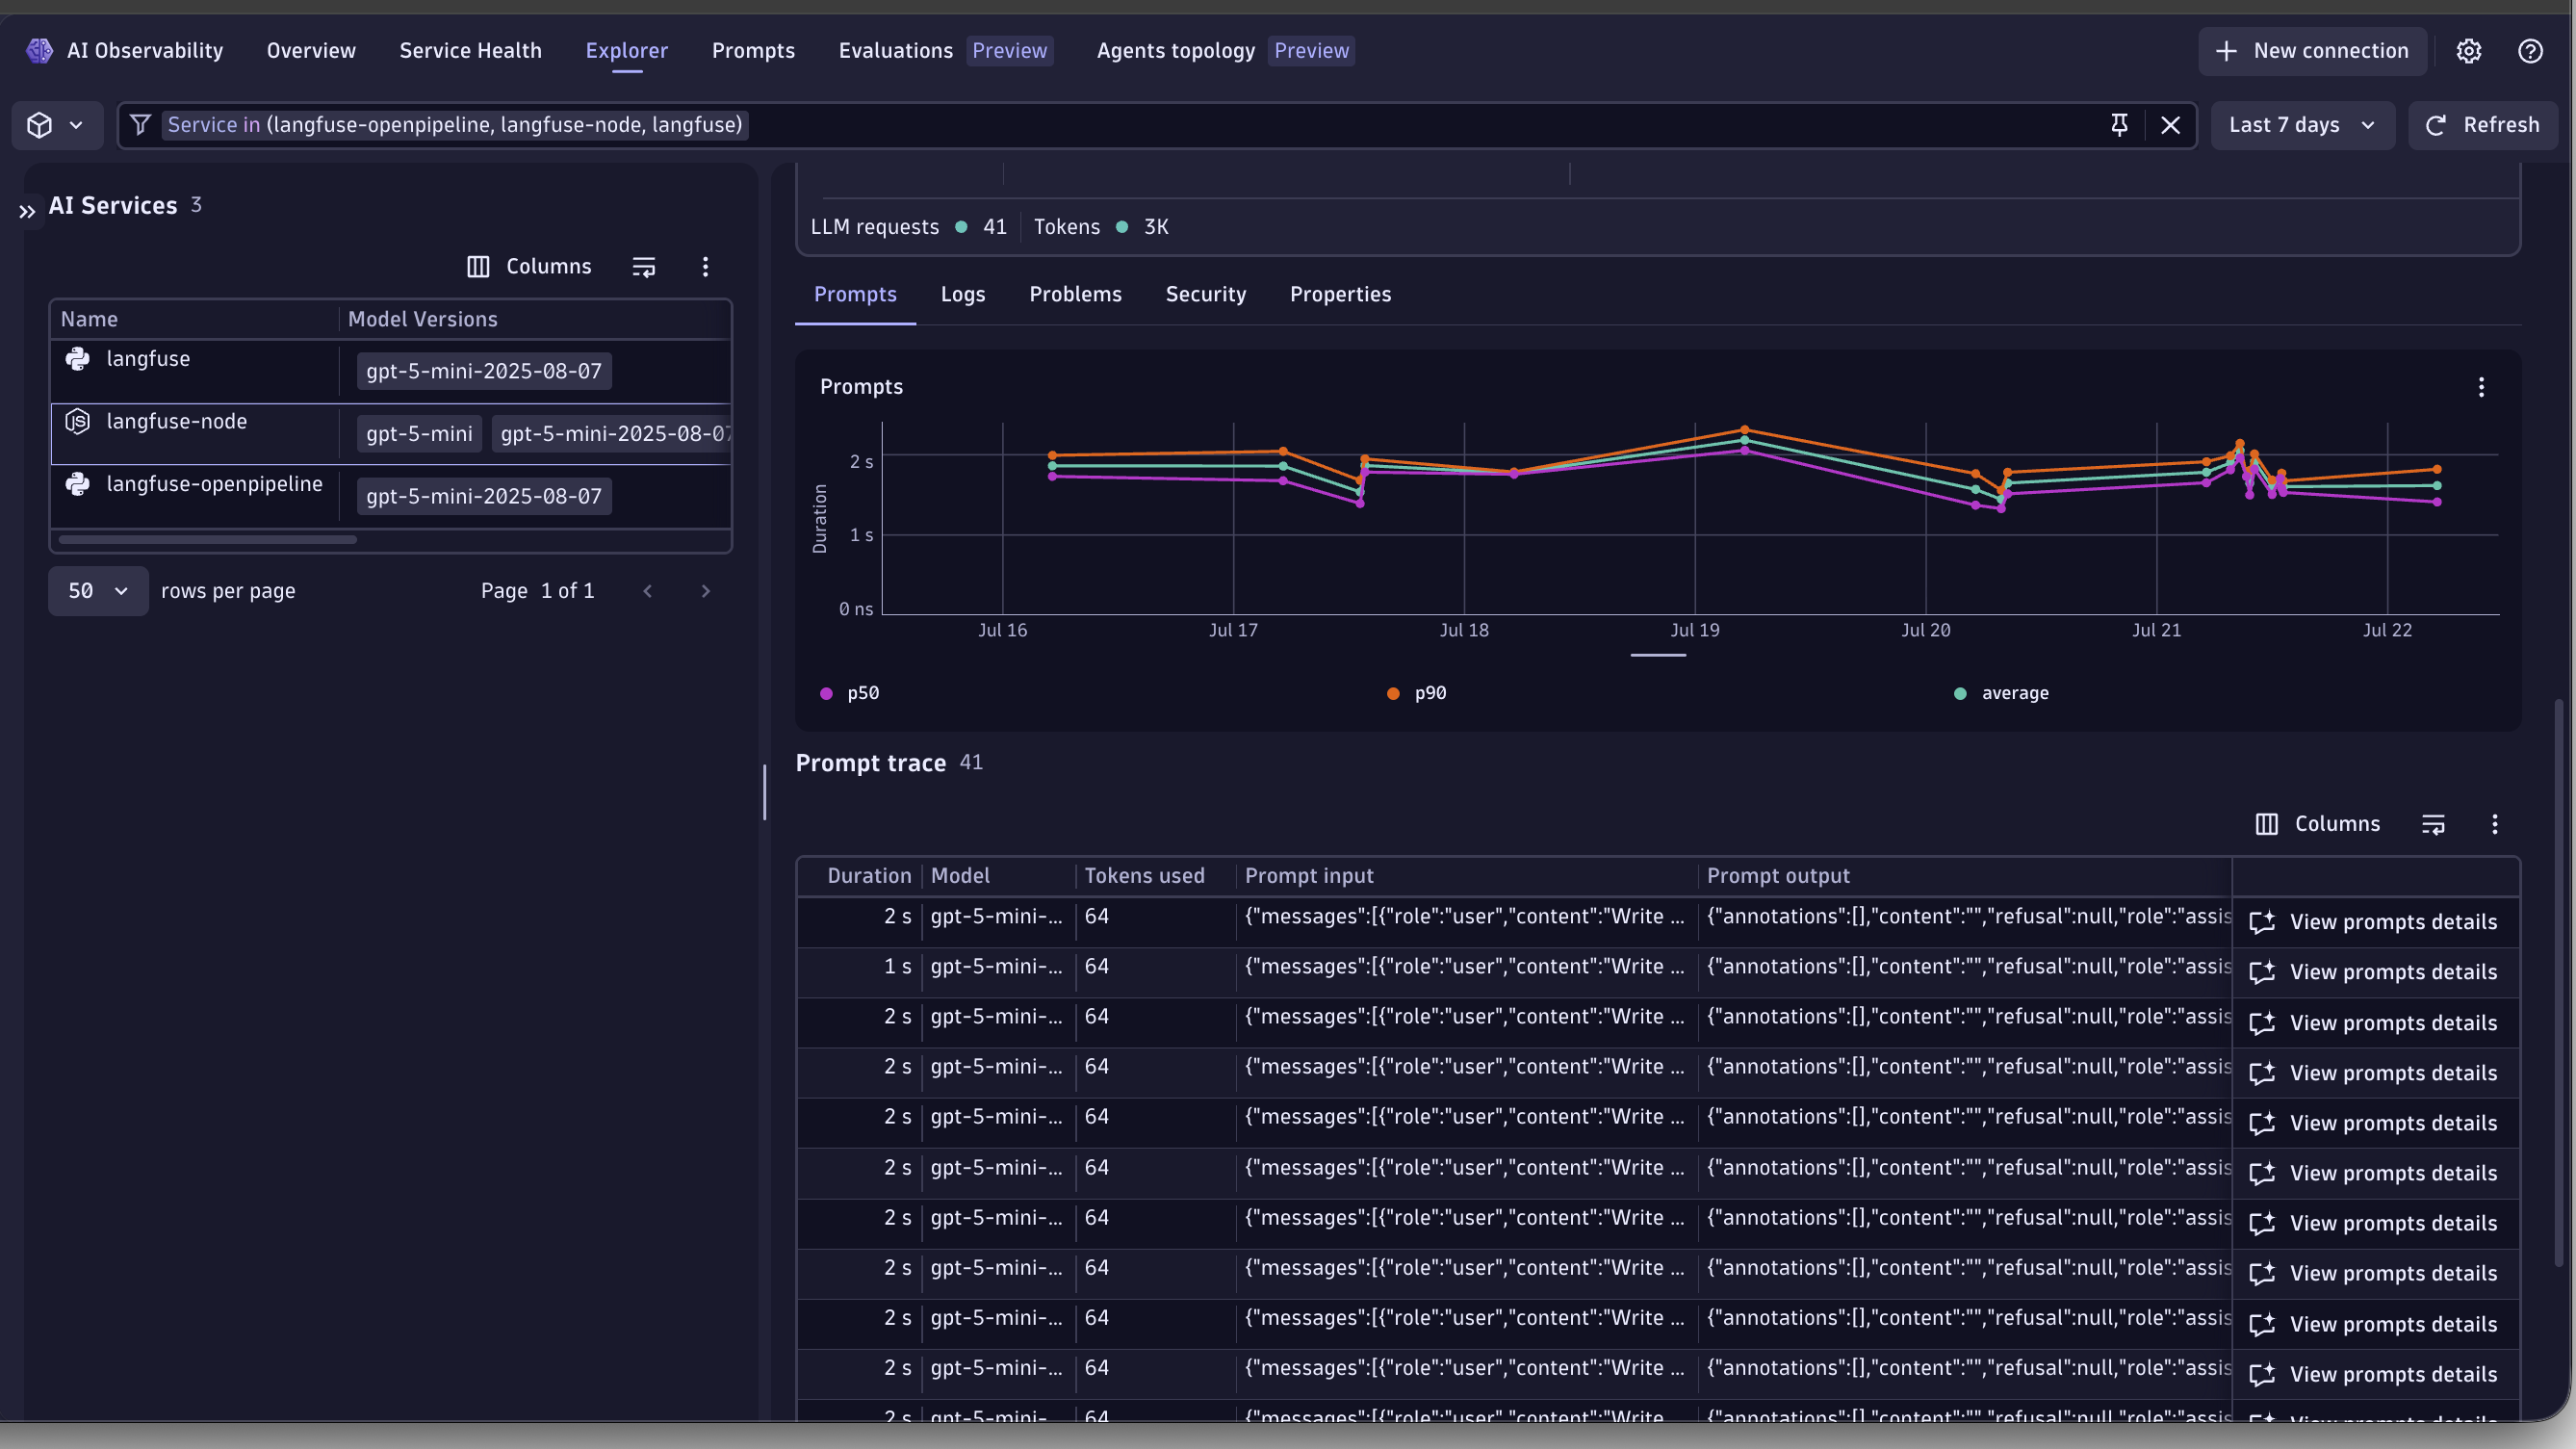
Task: Click the New connection button
Action: click(x=2312, y=51)
